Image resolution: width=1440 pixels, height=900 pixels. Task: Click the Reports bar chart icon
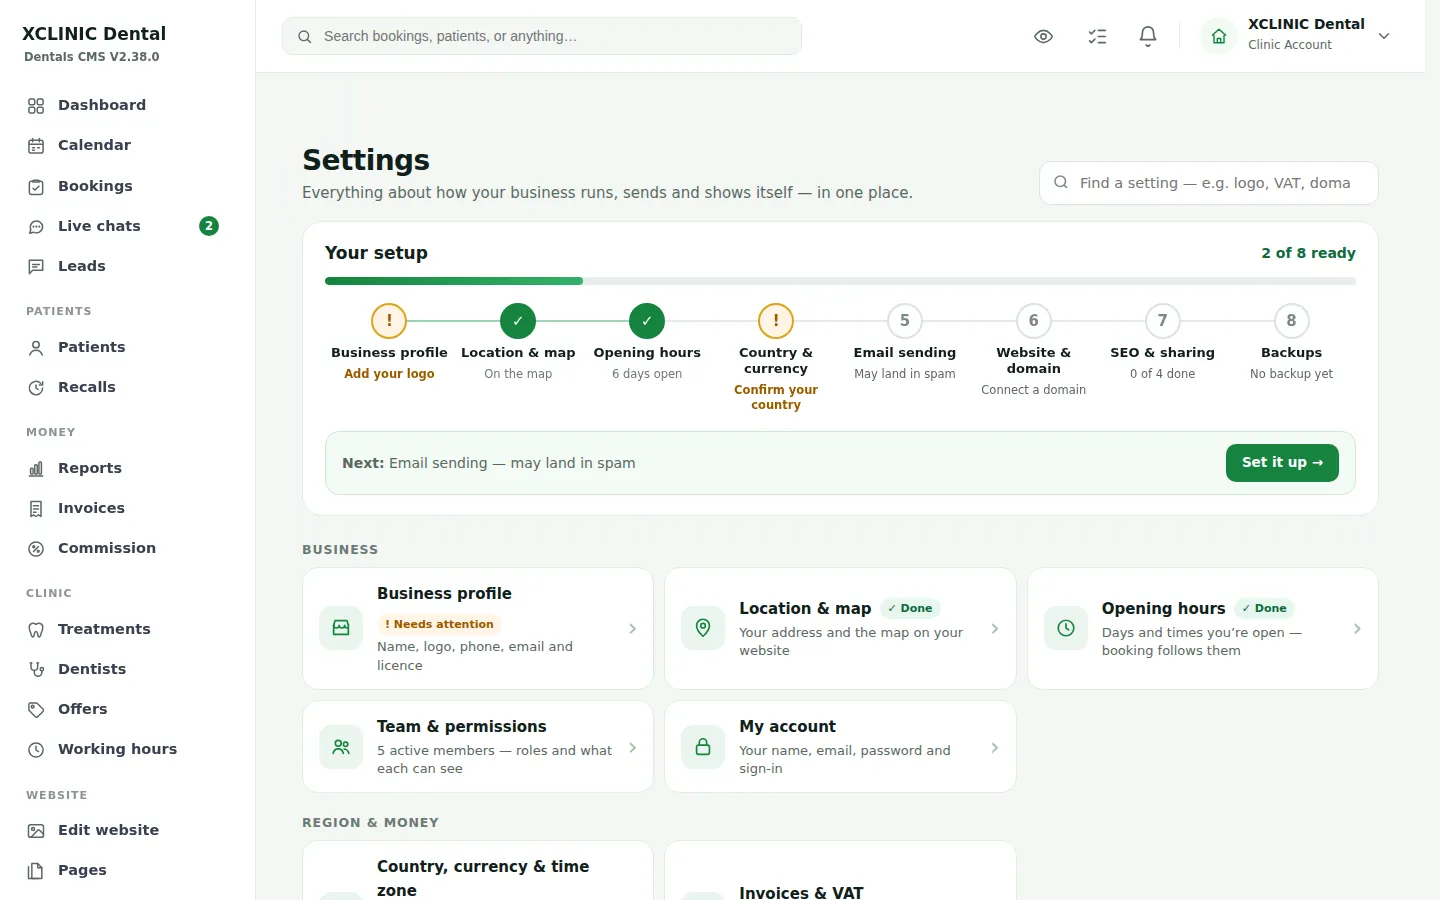point(36,469)
